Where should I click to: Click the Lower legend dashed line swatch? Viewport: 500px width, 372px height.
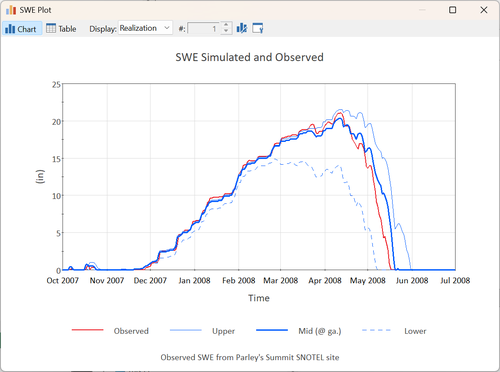coord(377,330)
